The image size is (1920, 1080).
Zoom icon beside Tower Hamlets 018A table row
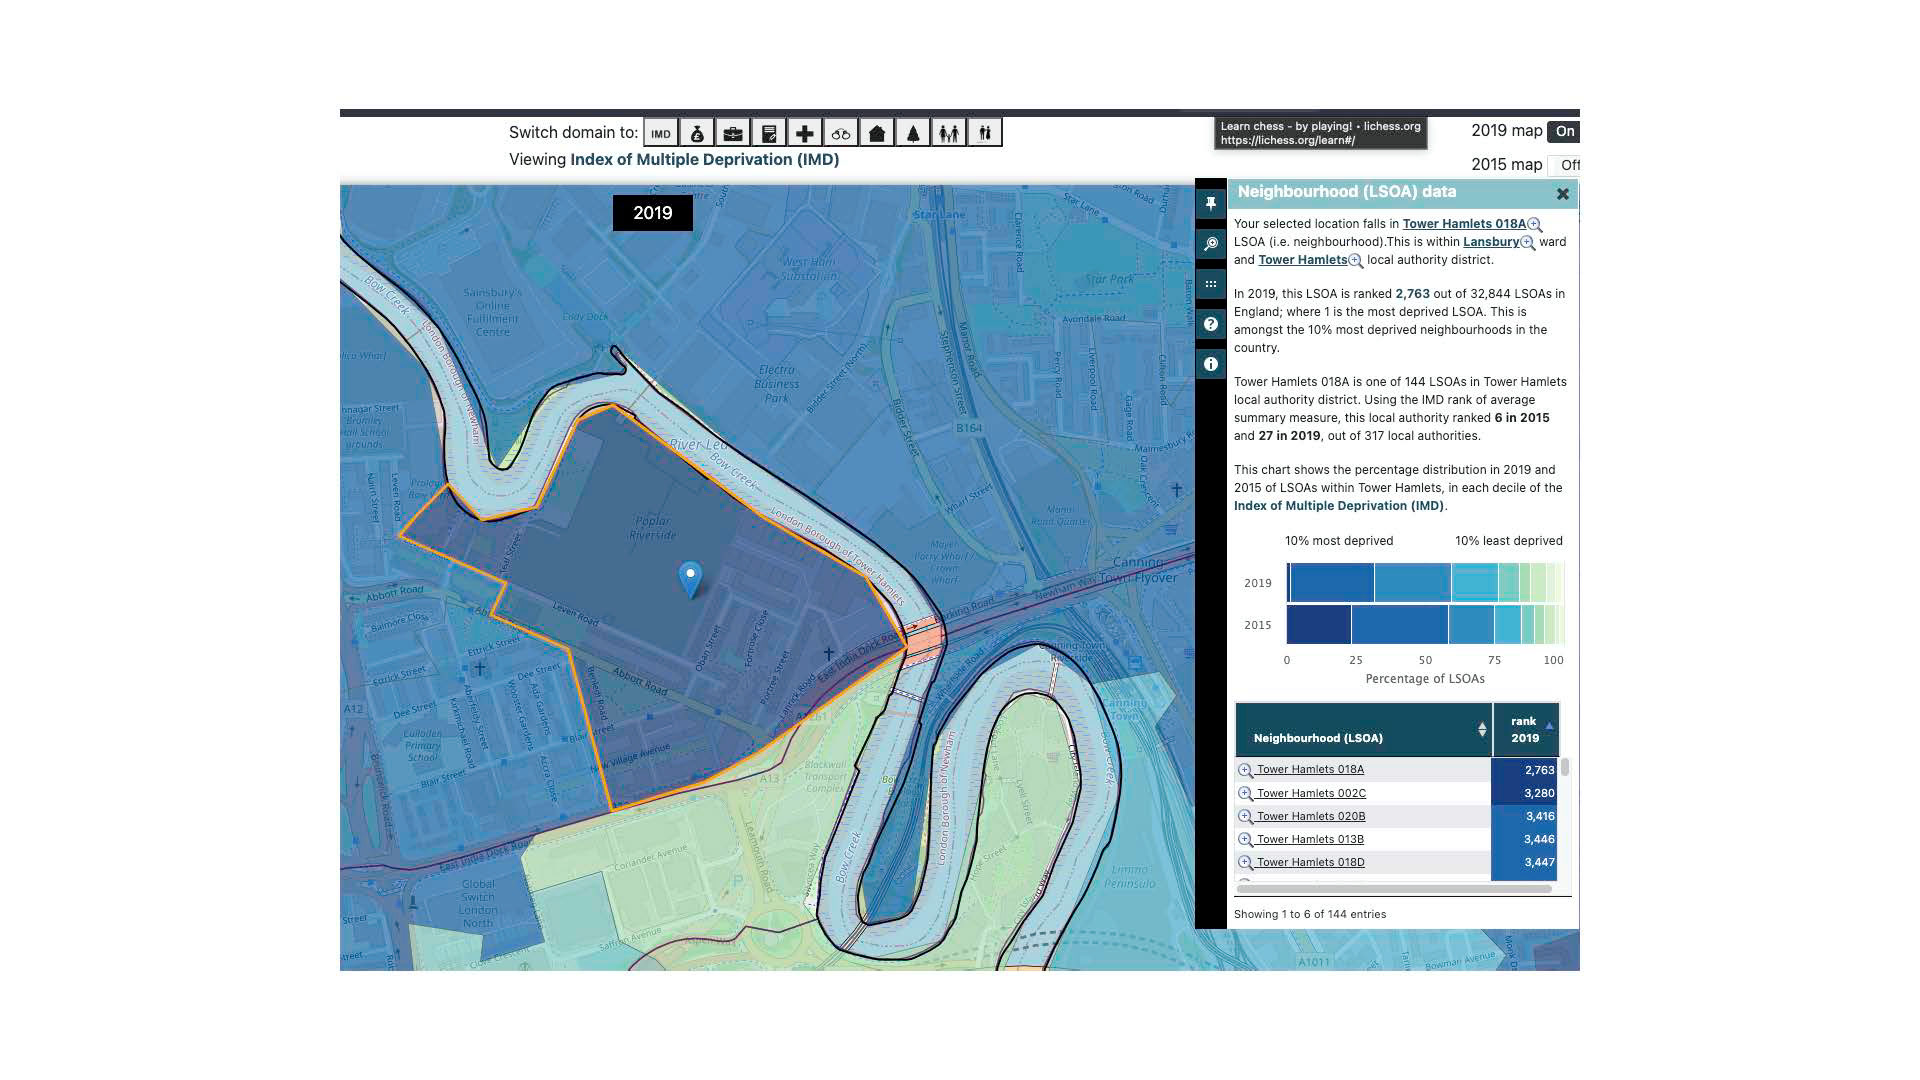tap(1245, 770)
